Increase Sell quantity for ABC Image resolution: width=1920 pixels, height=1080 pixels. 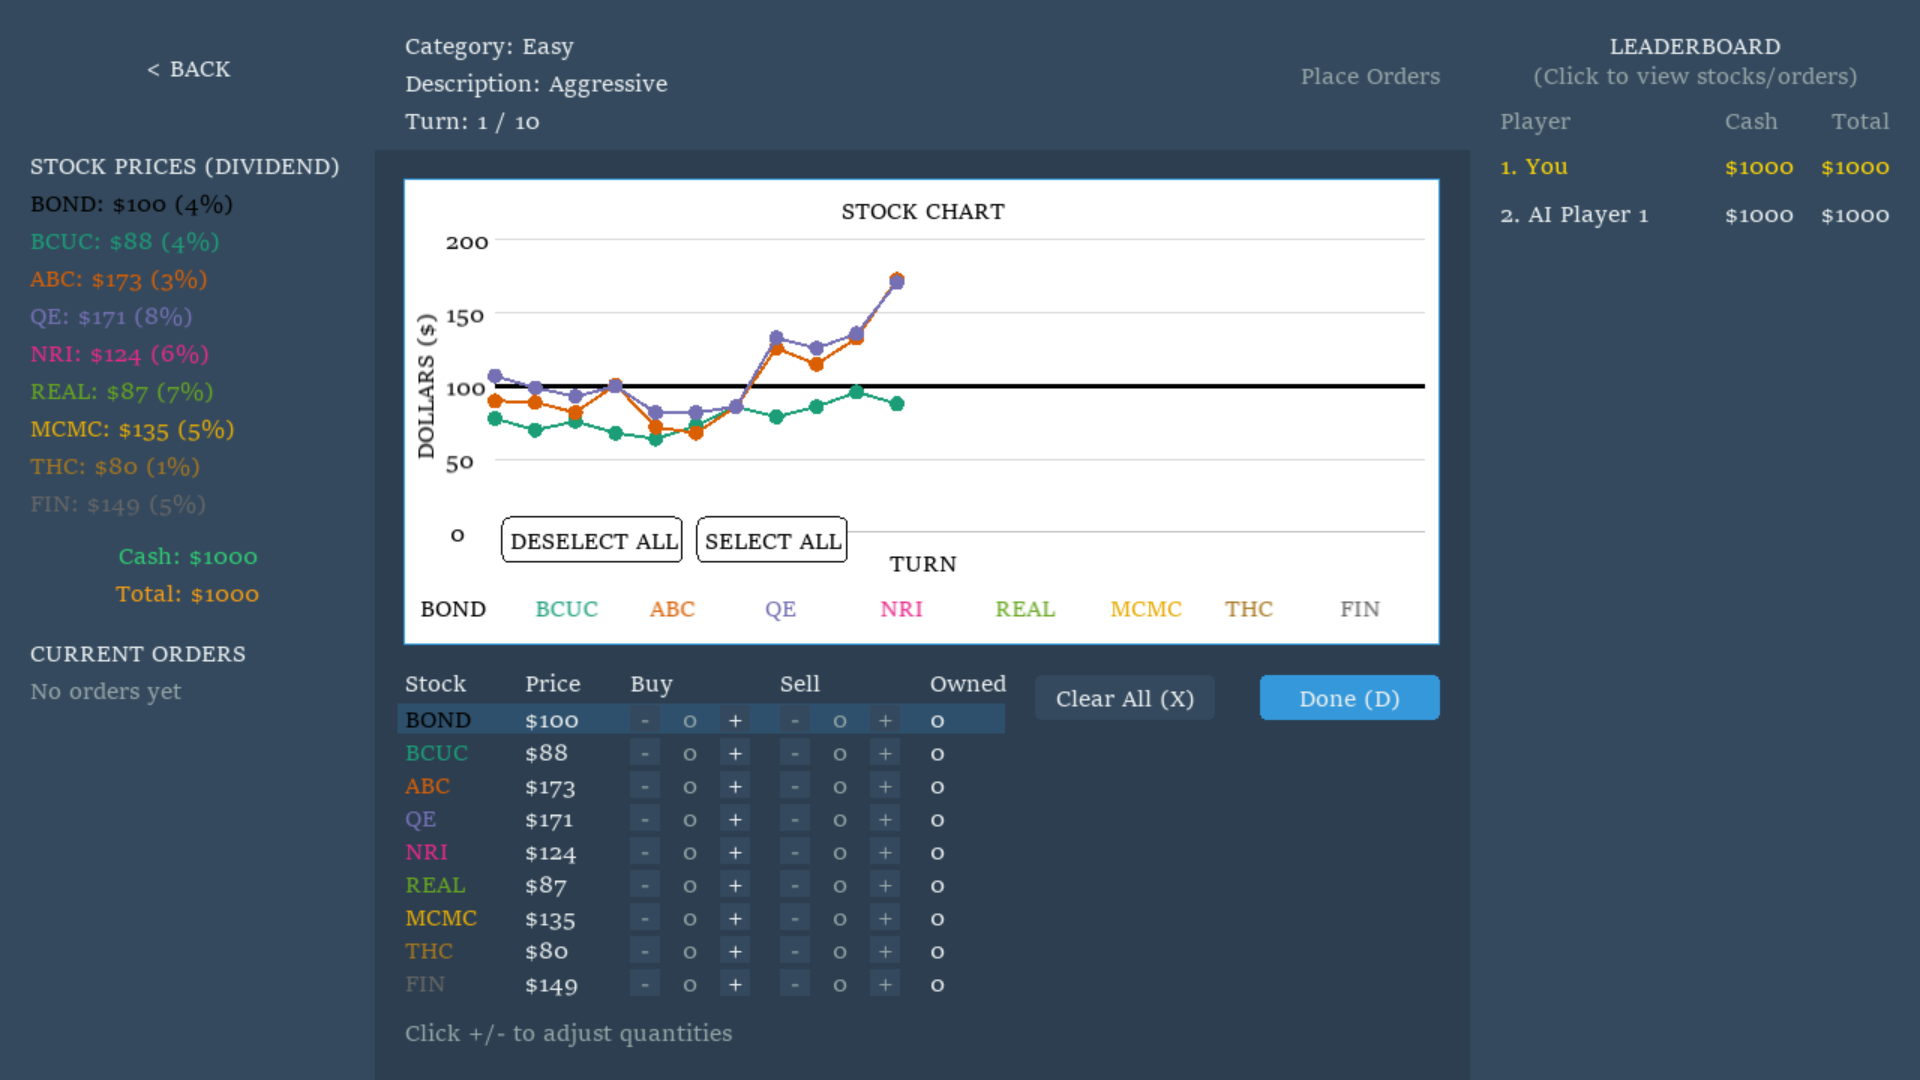coord(885,786)
